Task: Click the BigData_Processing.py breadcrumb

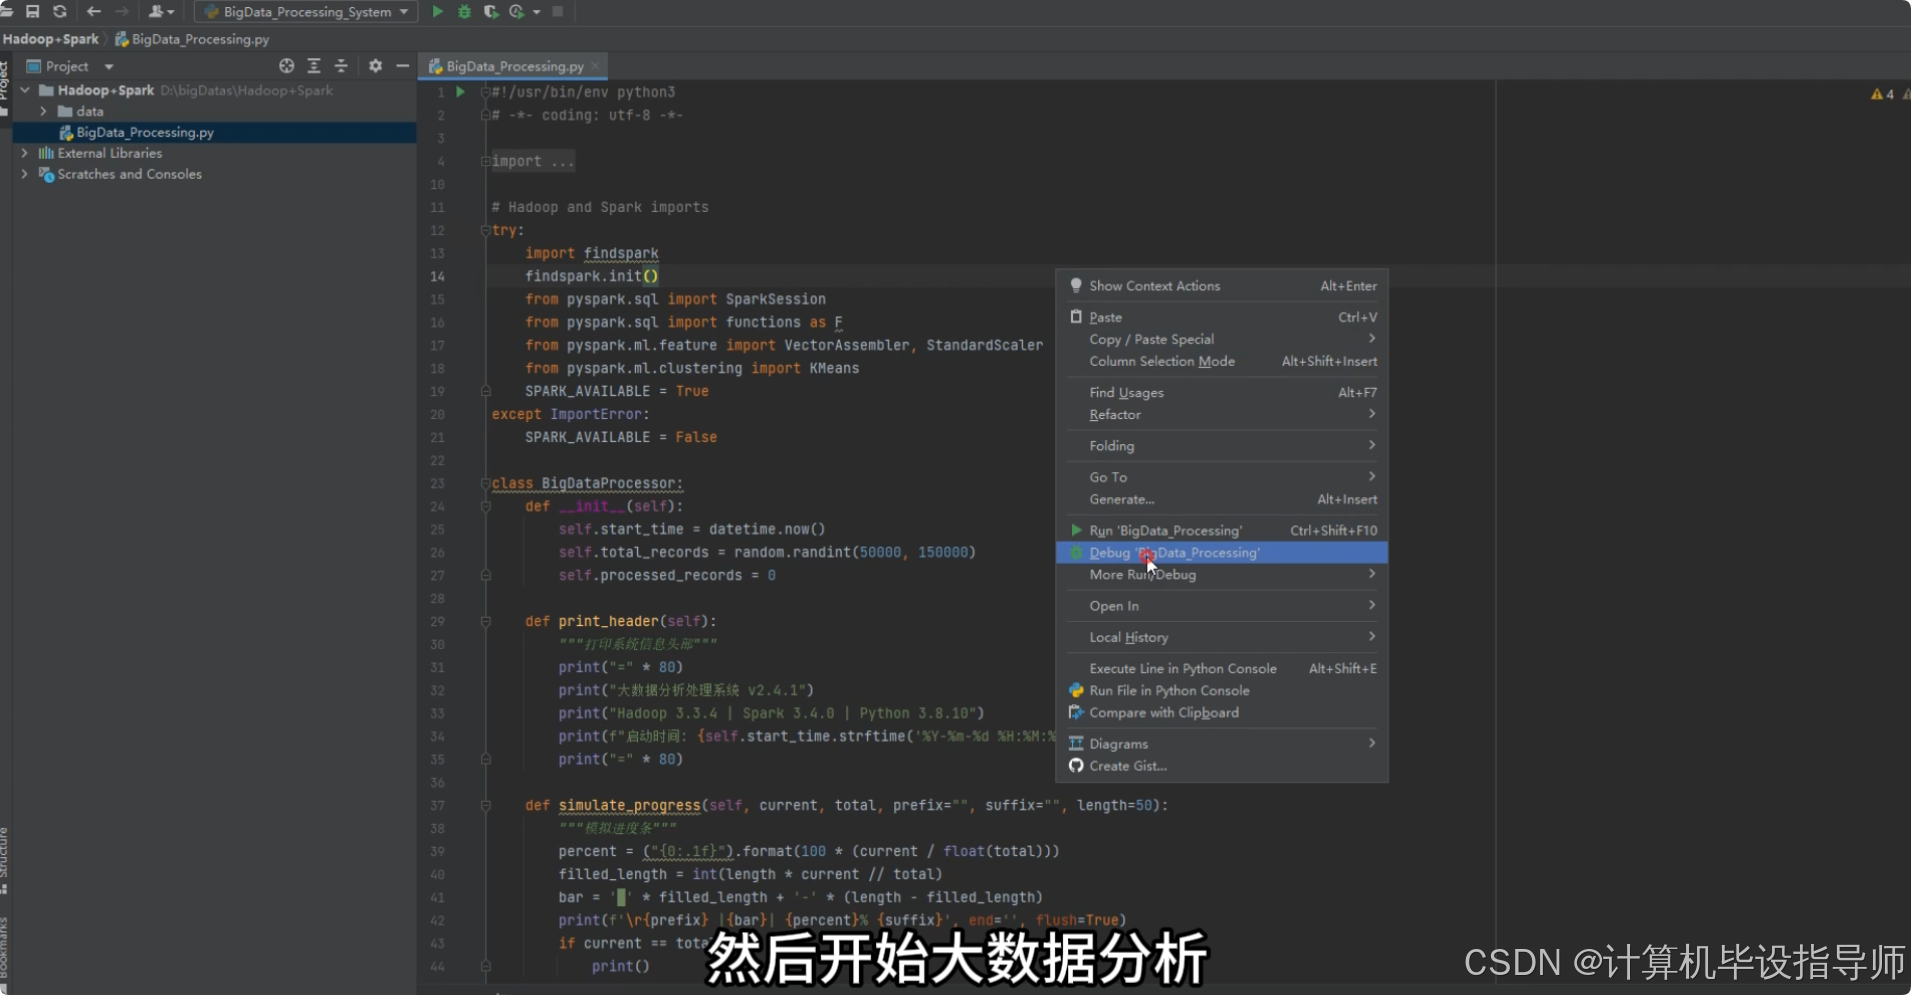Action: tap(192, 39)
